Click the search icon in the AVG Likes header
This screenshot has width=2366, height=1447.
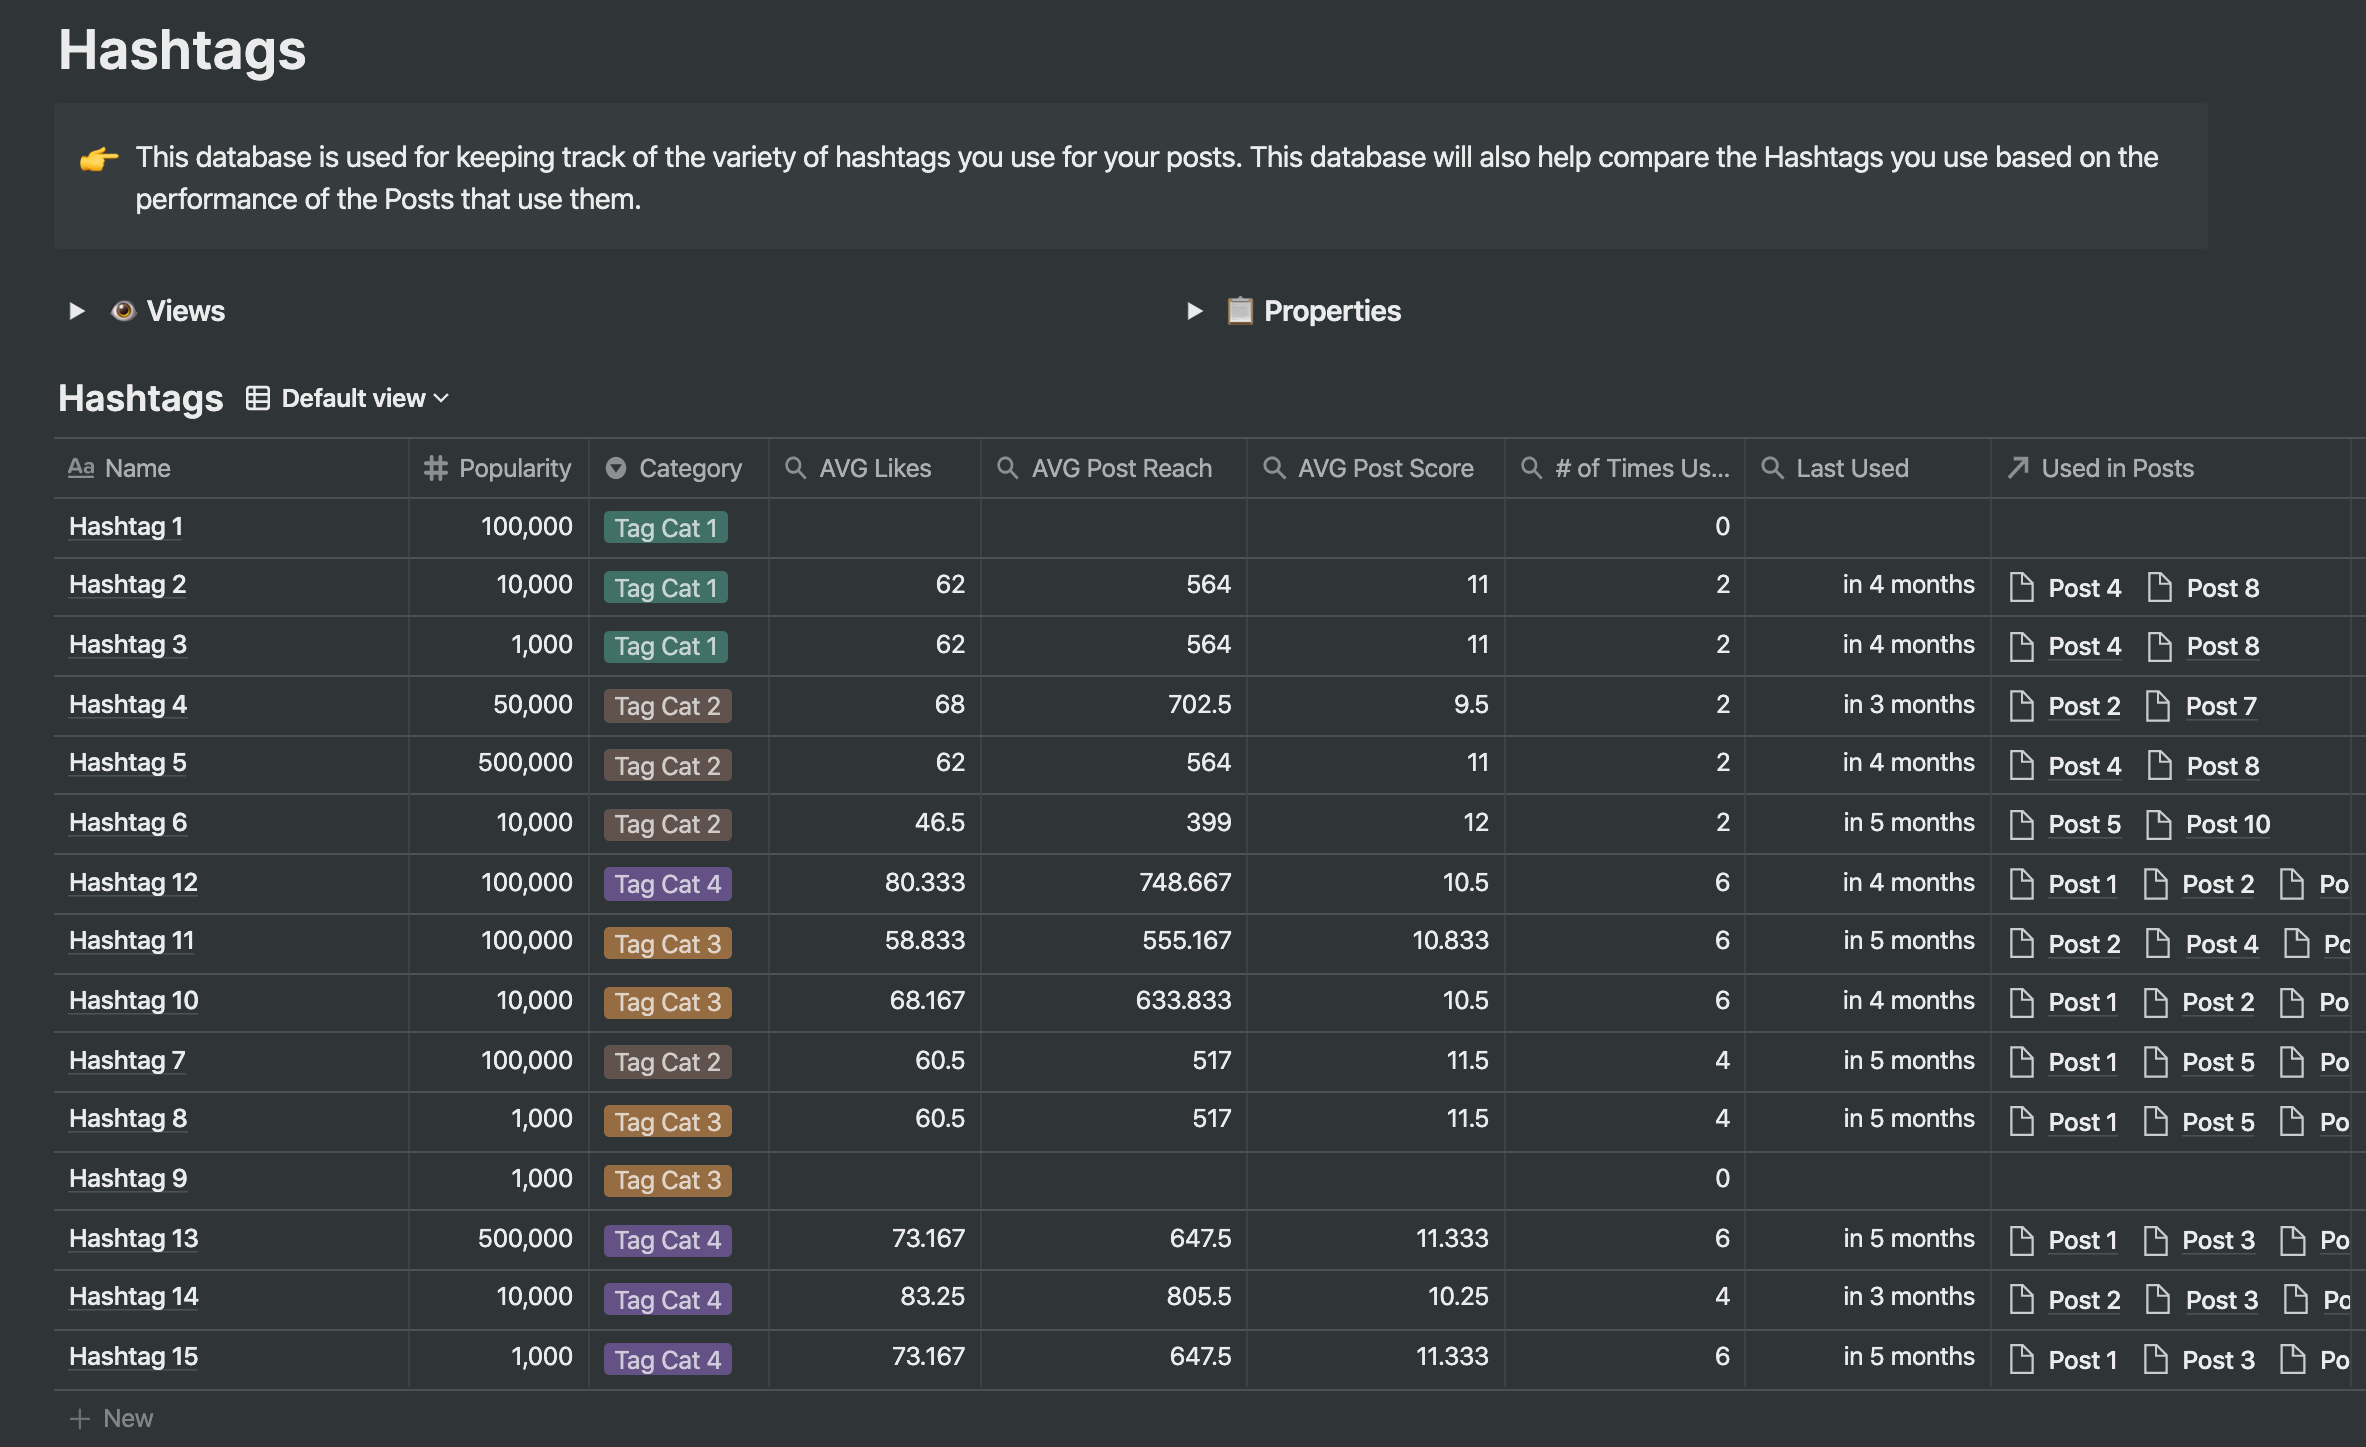point(795,467)
